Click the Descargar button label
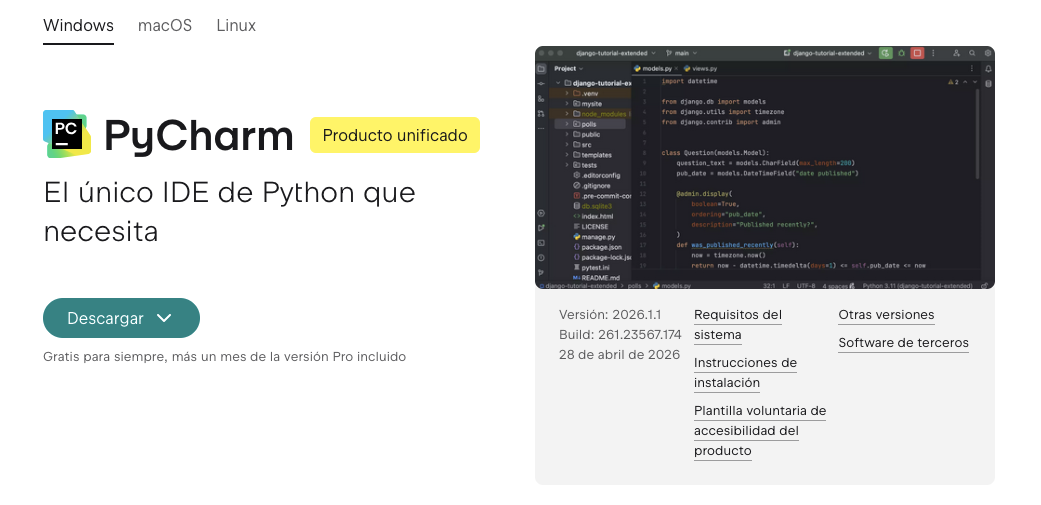This screenshot has width=1041, height=505. pos(105,319)
